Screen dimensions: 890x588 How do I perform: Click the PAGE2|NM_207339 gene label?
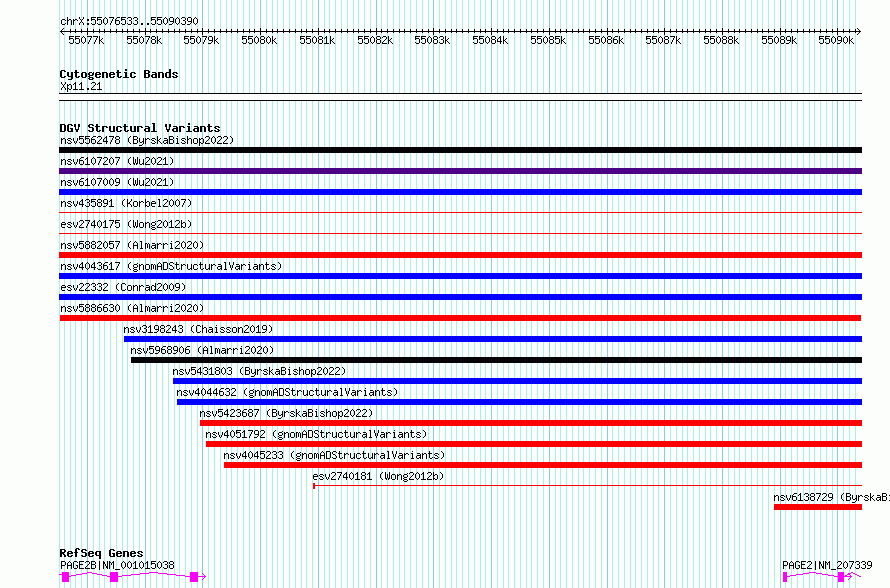(827, 565)
